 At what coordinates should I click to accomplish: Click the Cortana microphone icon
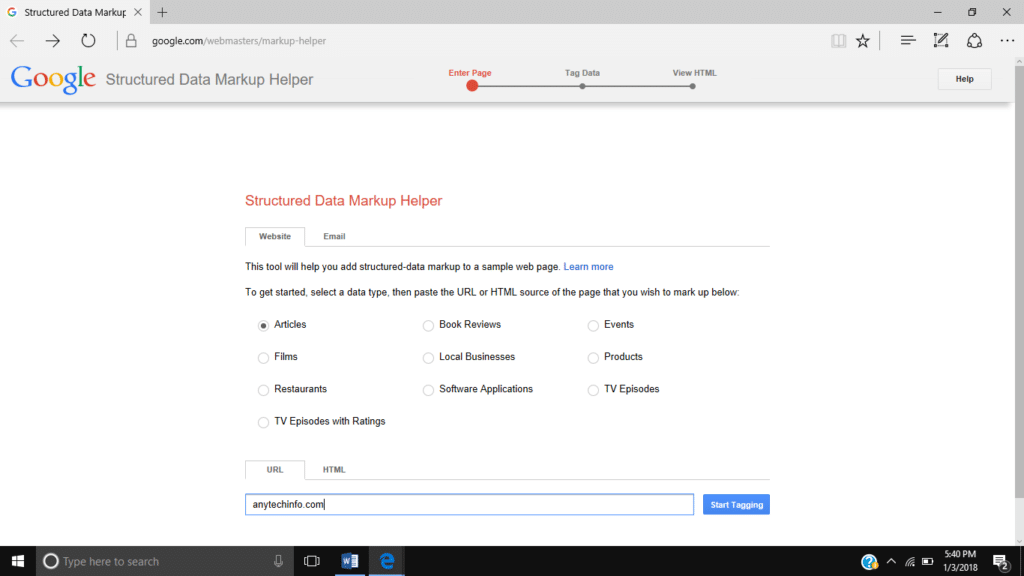pos(278,561)
